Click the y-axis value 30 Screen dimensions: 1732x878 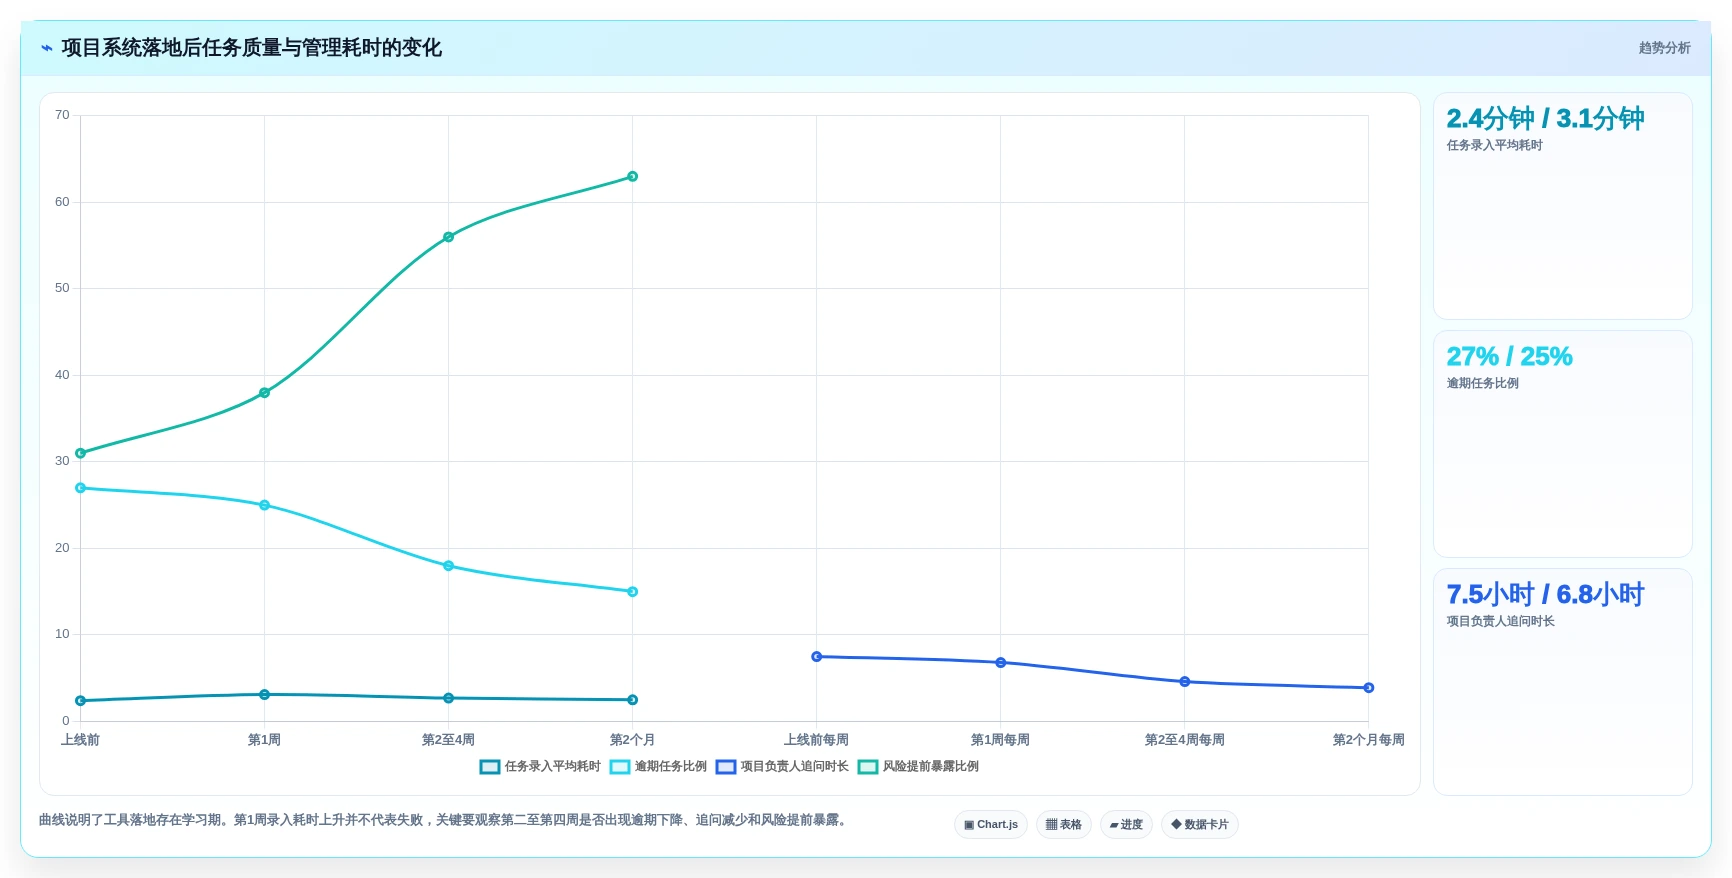point(62,461)
